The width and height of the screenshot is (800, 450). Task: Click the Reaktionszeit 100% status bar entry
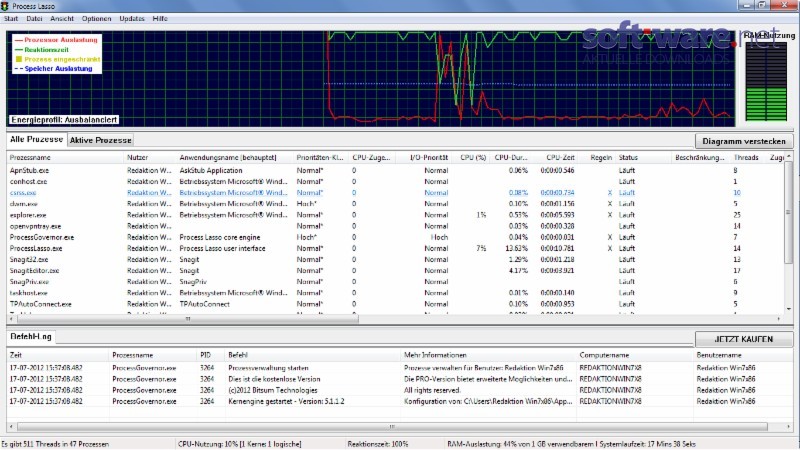(378, 444)
